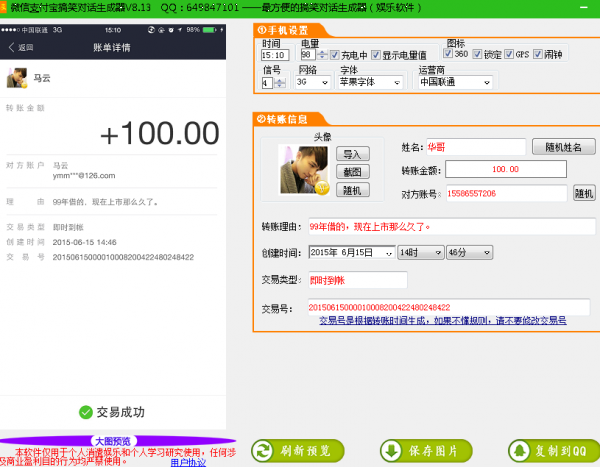Image resolution: width=600 pixels, height=467 pixels.
Task: Open the creation date 2015年6月15日 picker
Action: [x=351, y=253]
